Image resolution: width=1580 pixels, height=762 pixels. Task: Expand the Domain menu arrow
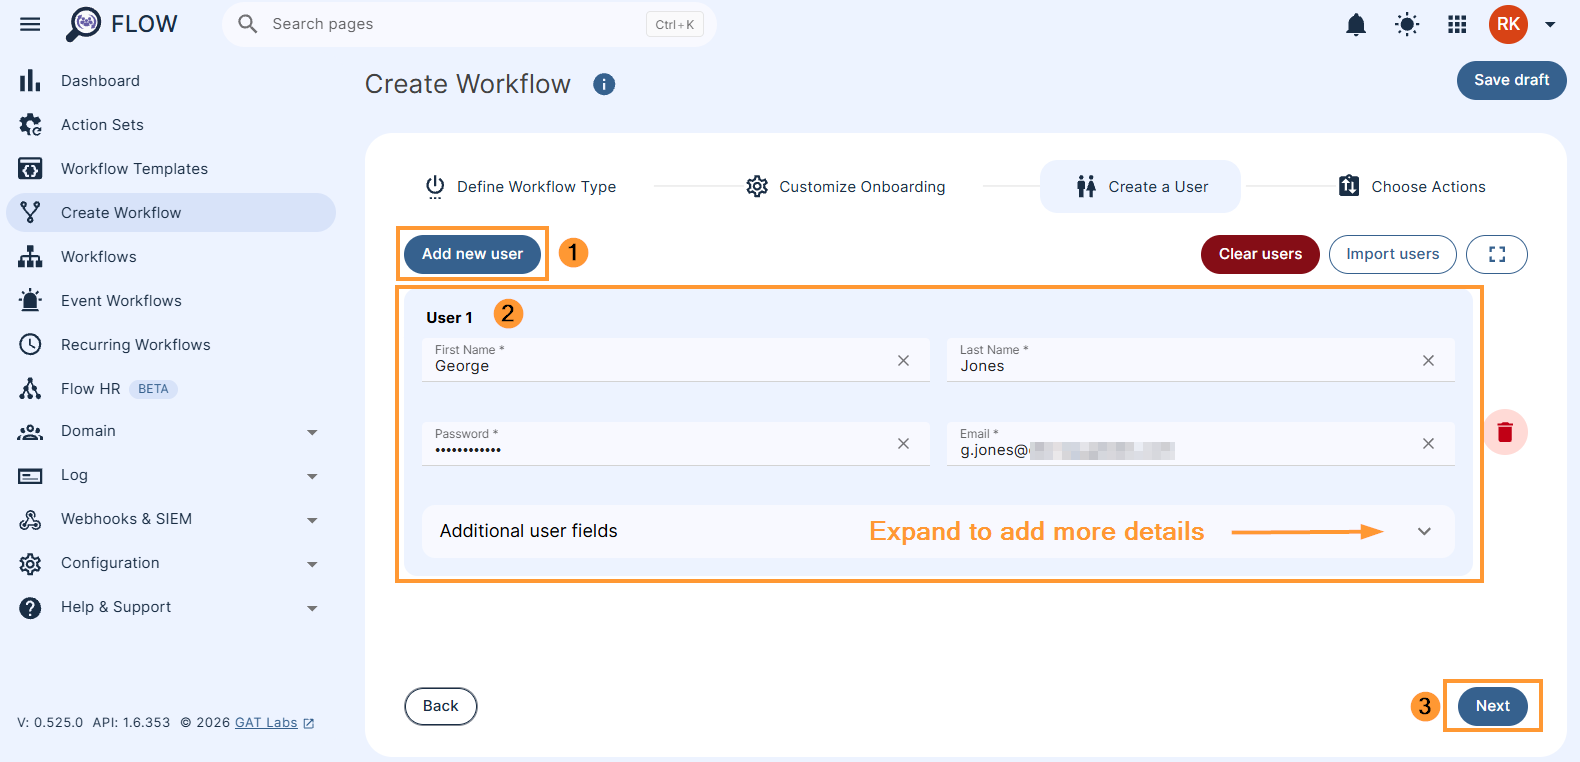[312, 433]
